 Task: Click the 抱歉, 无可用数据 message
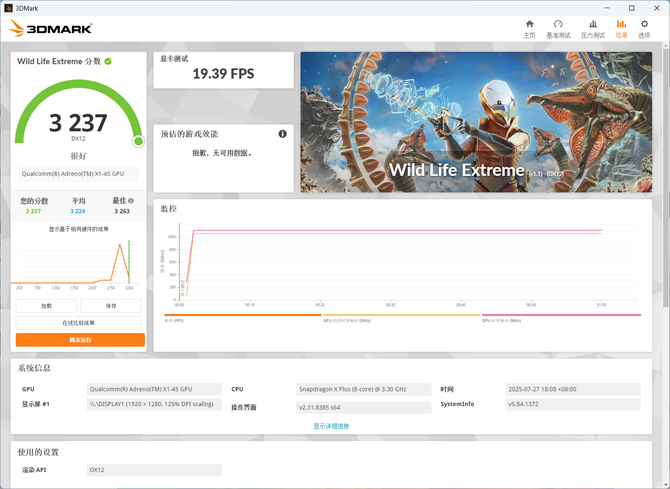click(x=222, y=153)
